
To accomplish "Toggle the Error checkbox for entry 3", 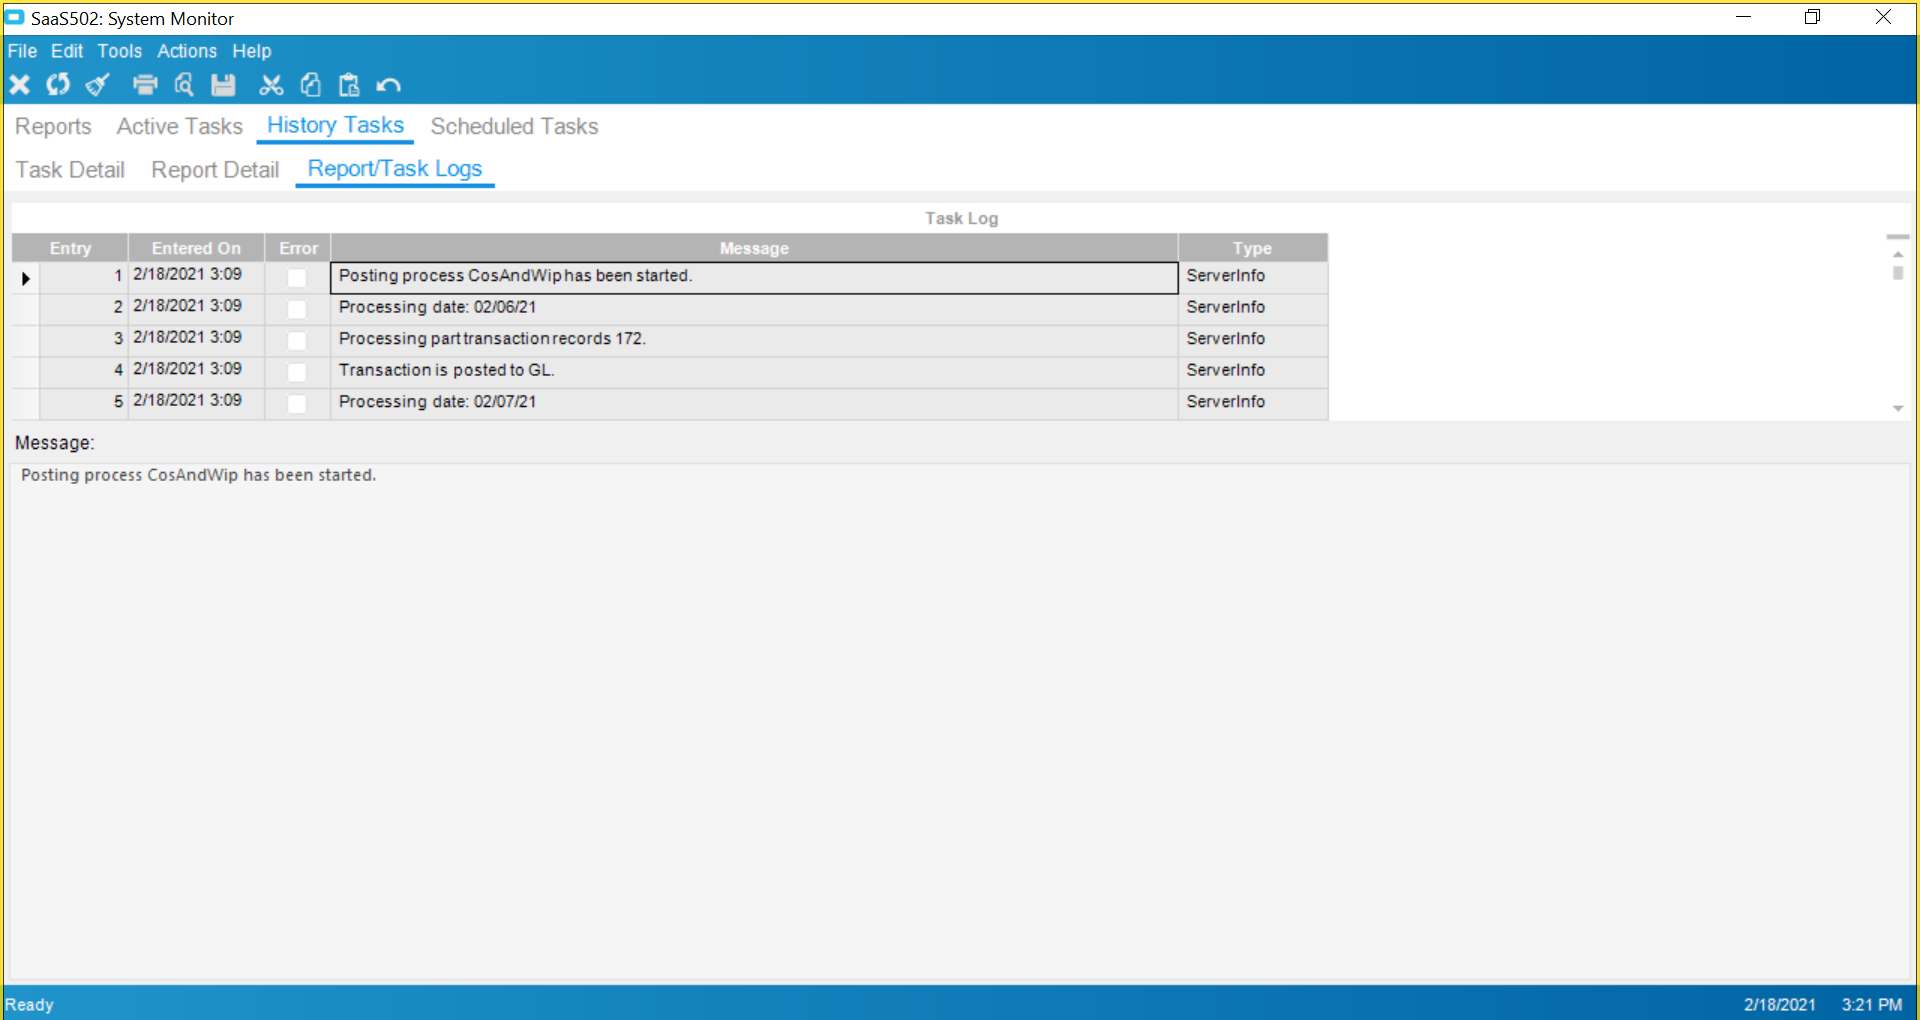I will click(297, 341).
